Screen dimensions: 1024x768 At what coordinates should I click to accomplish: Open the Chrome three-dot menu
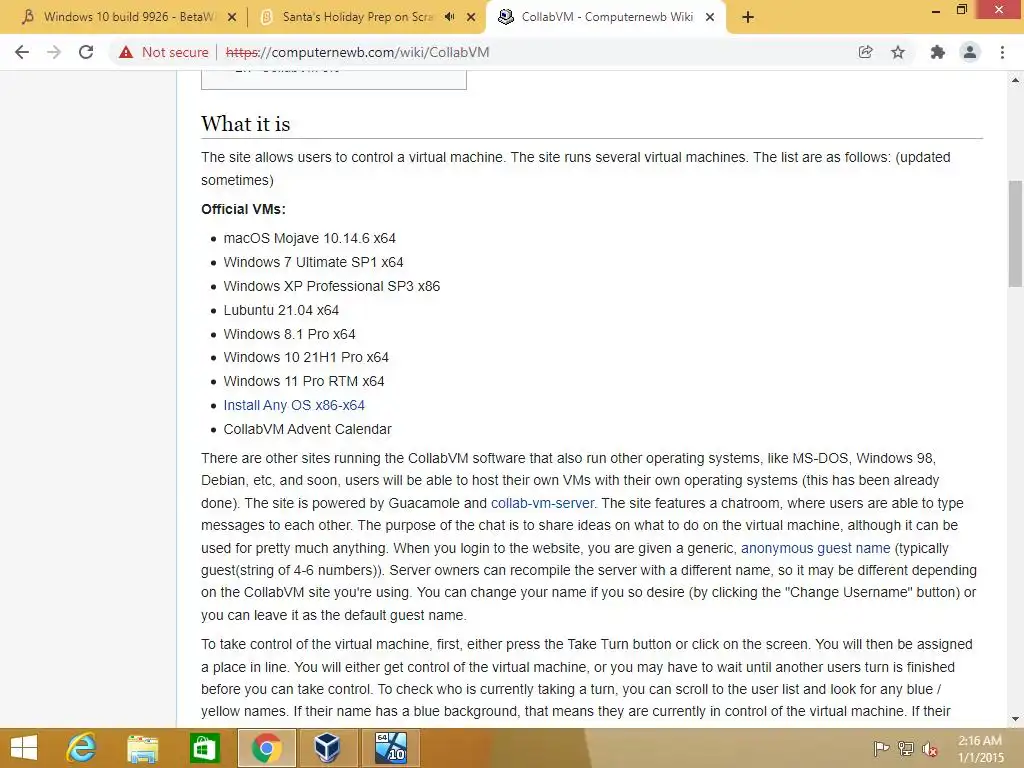[1002, 52]
